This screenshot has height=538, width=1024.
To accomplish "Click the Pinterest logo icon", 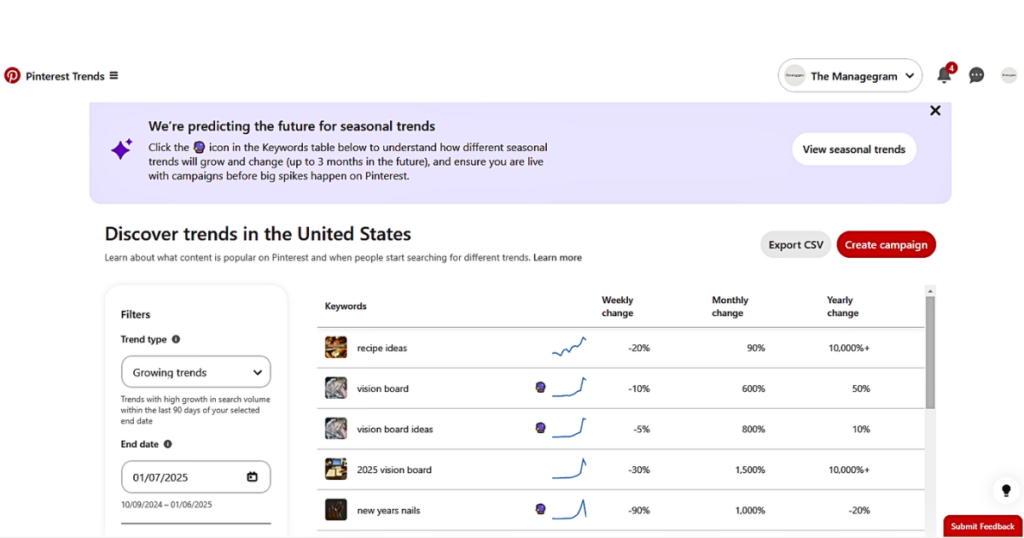I will click(x=12, y=76).
